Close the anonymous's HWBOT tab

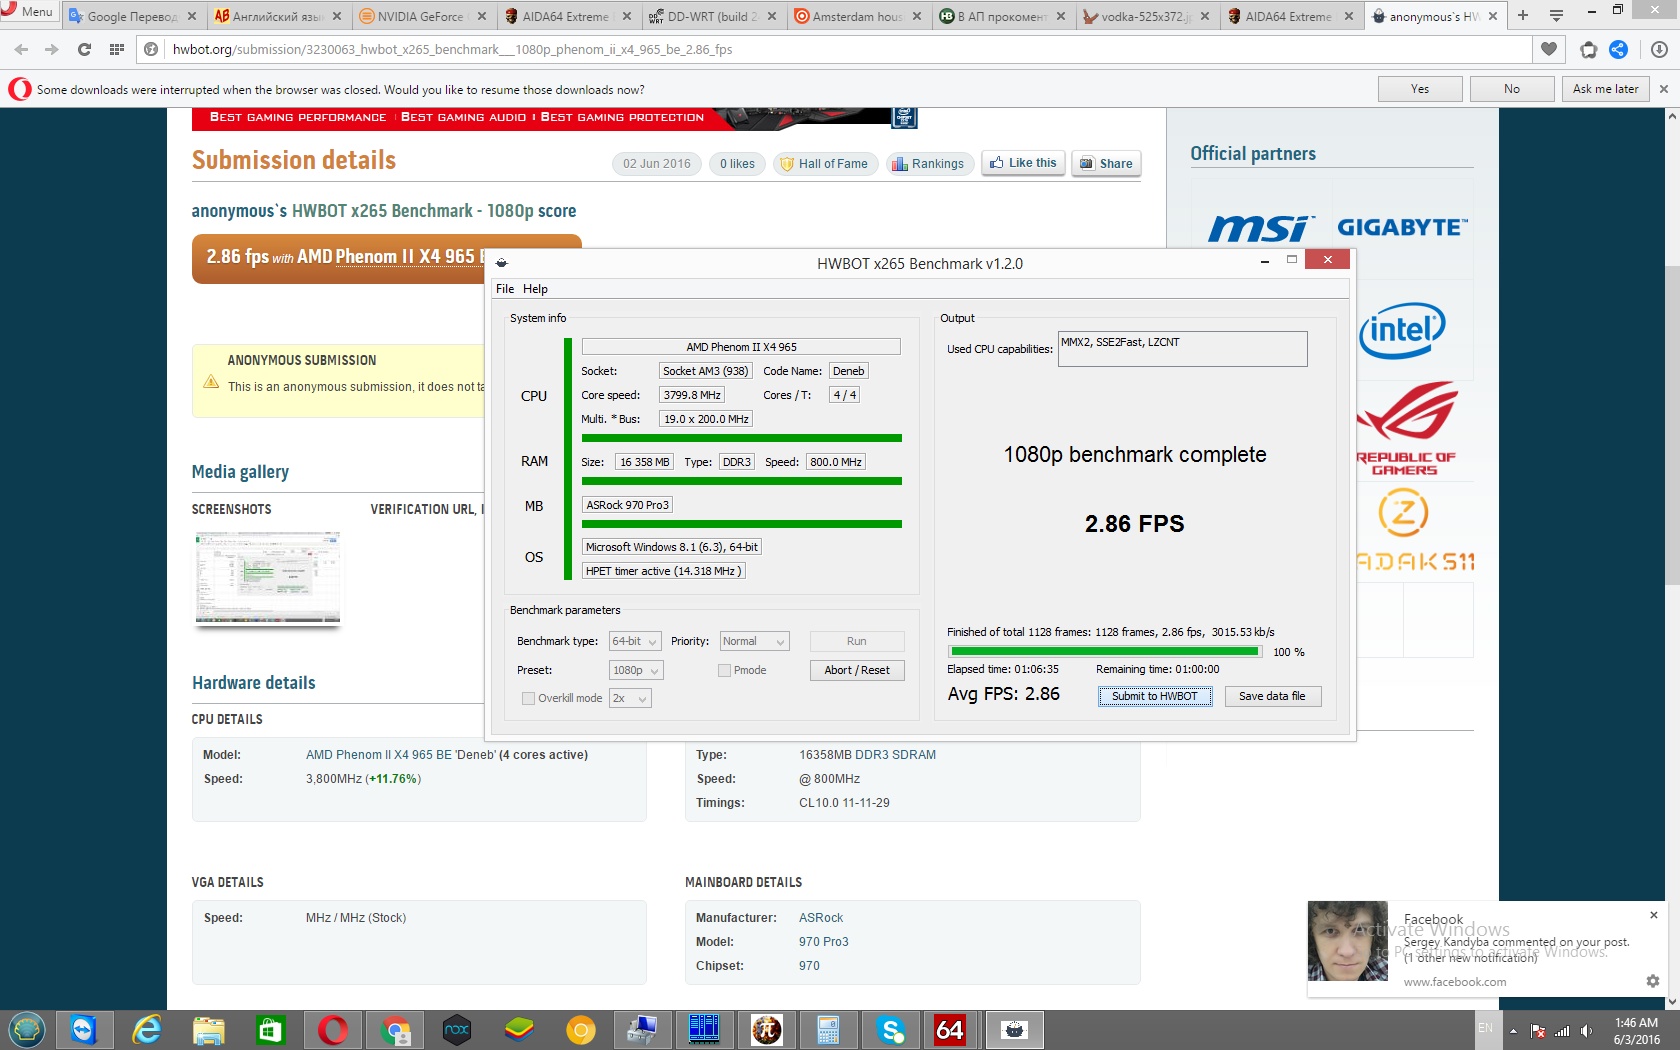1493,16
